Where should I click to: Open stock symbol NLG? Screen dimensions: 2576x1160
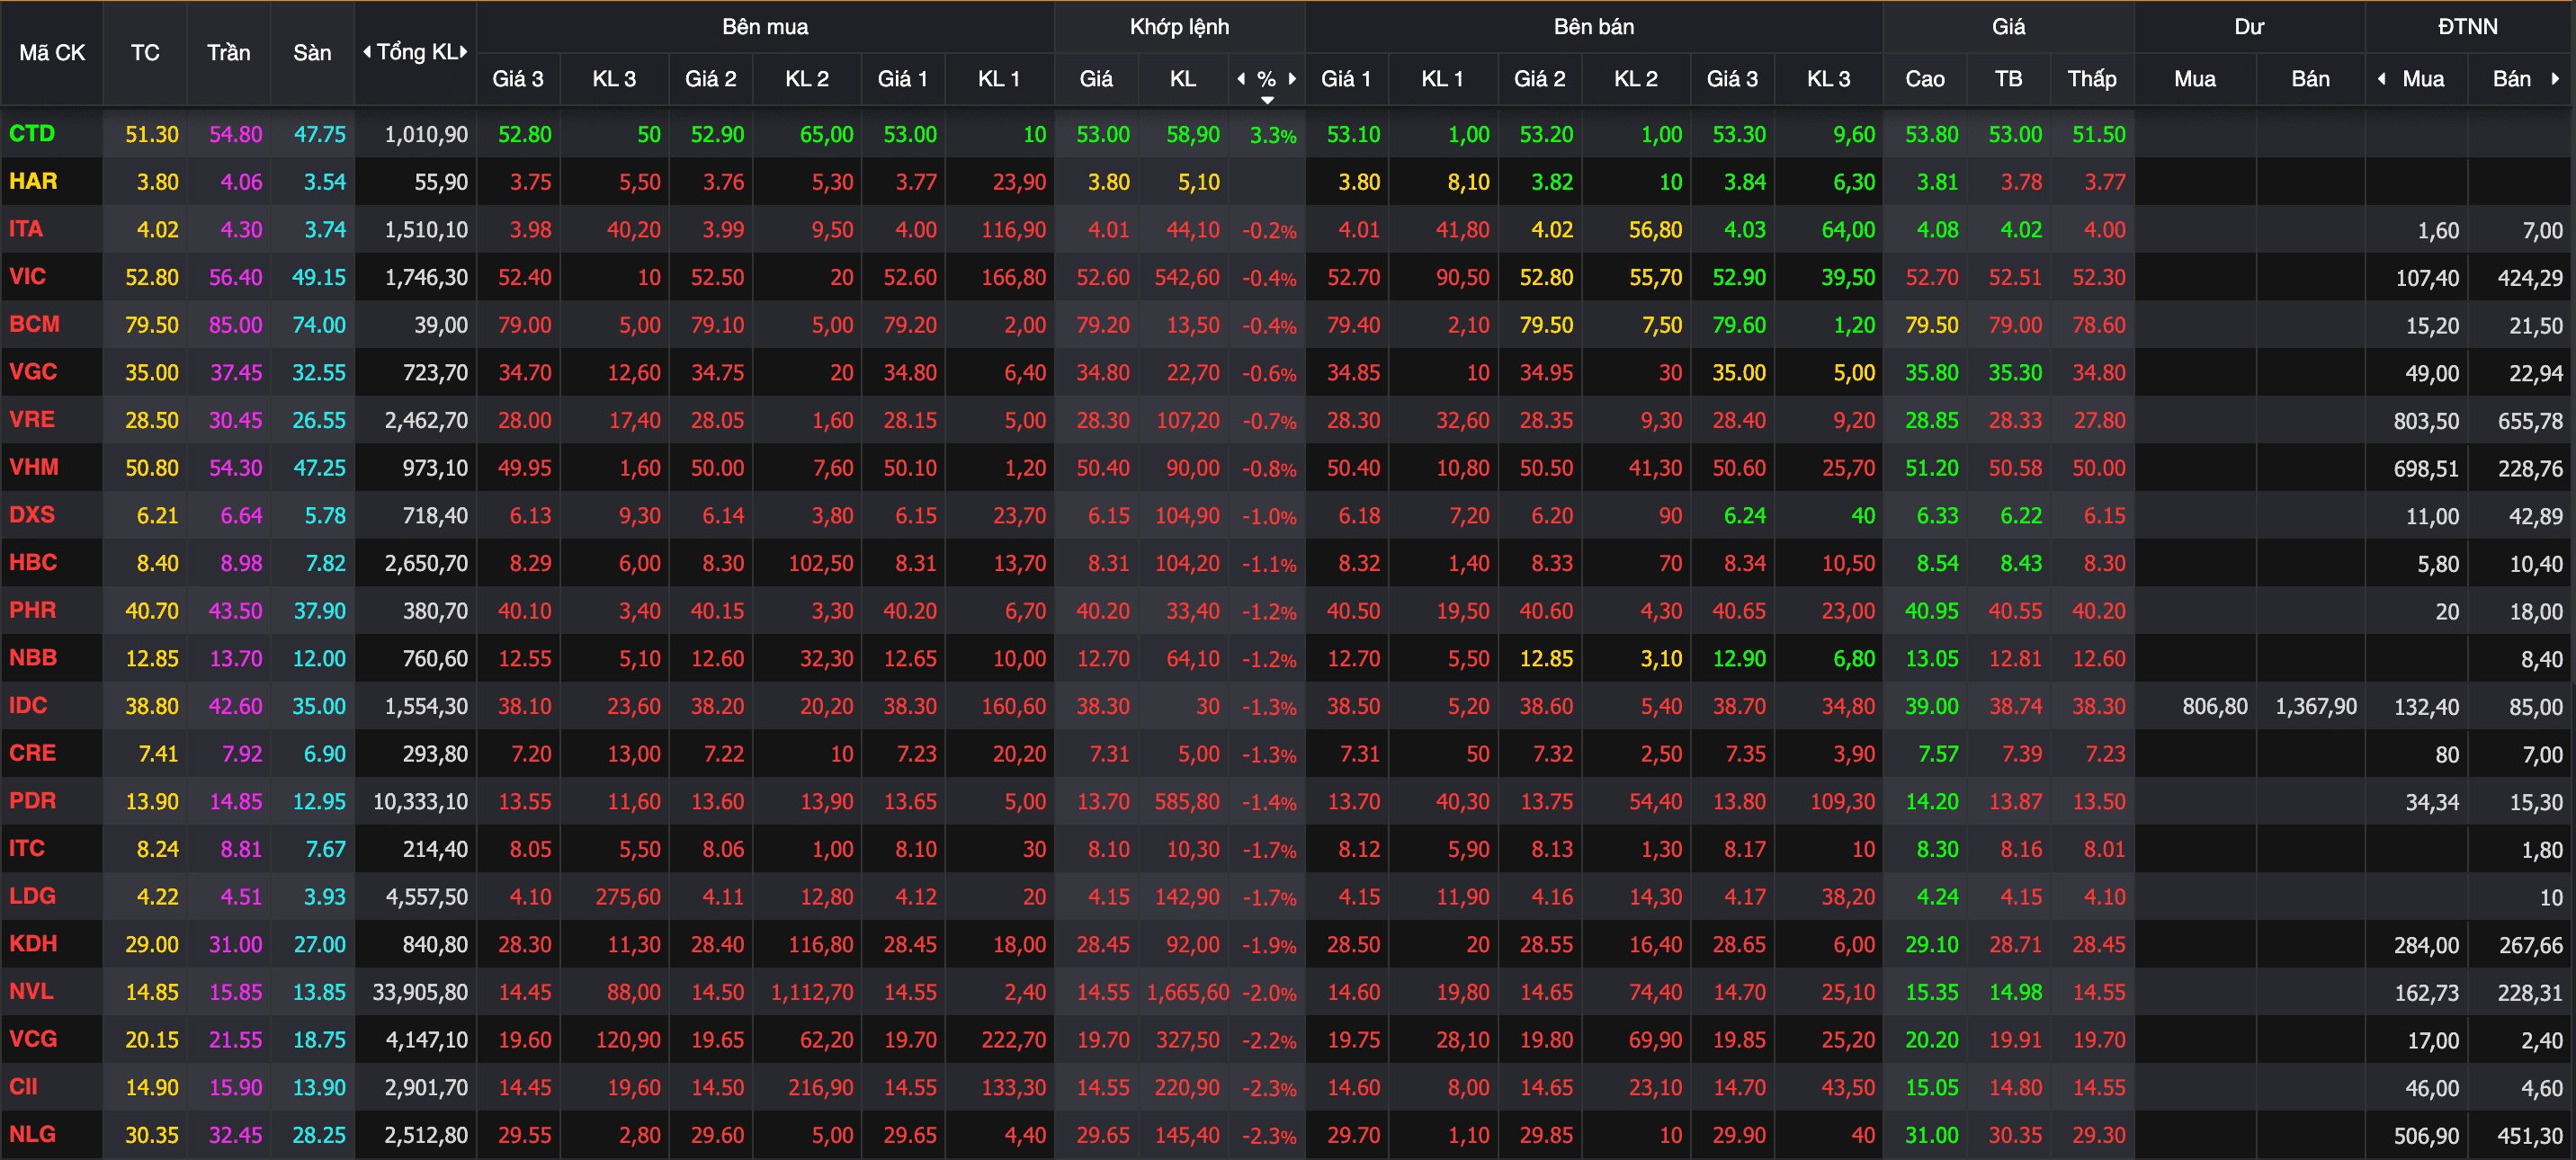(32, 1135)
